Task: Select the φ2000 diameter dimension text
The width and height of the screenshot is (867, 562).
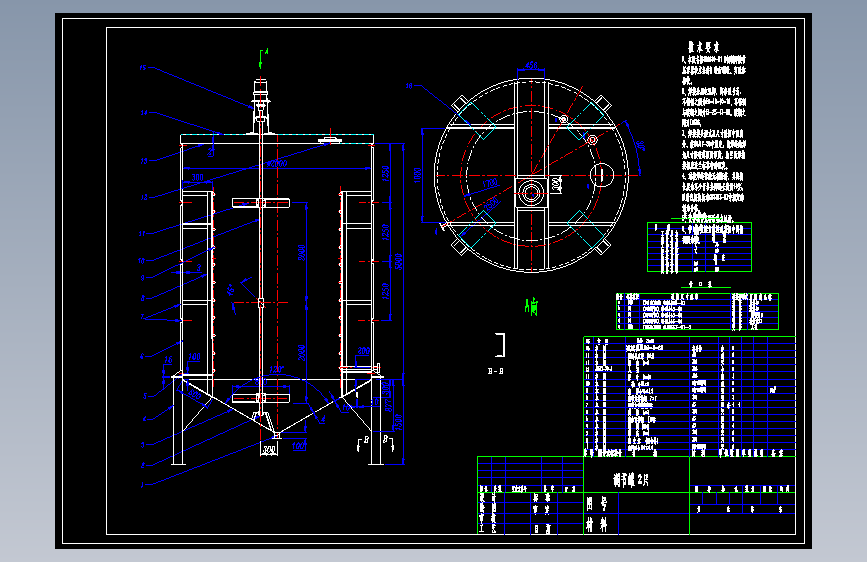Action: (277, 164)
